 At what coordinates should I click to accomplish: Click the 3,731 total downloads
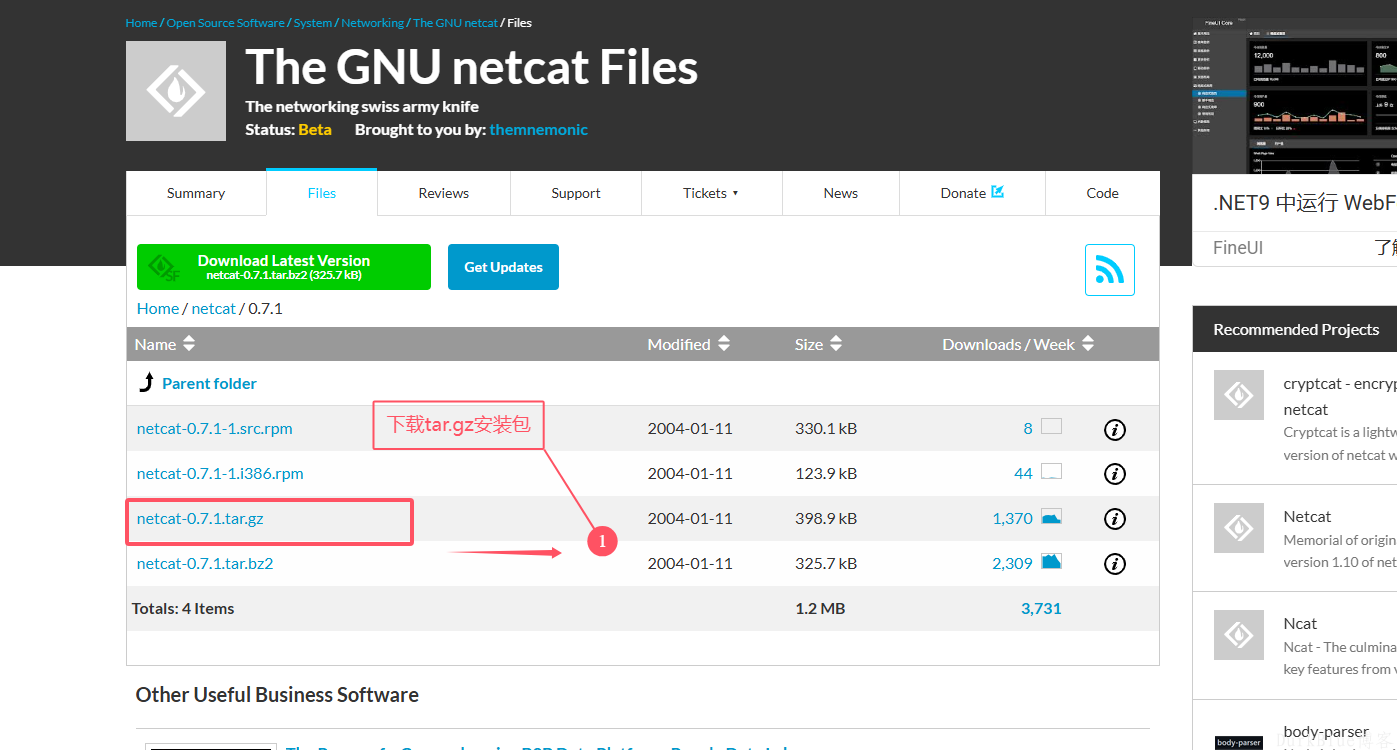tap(1041, 609)
